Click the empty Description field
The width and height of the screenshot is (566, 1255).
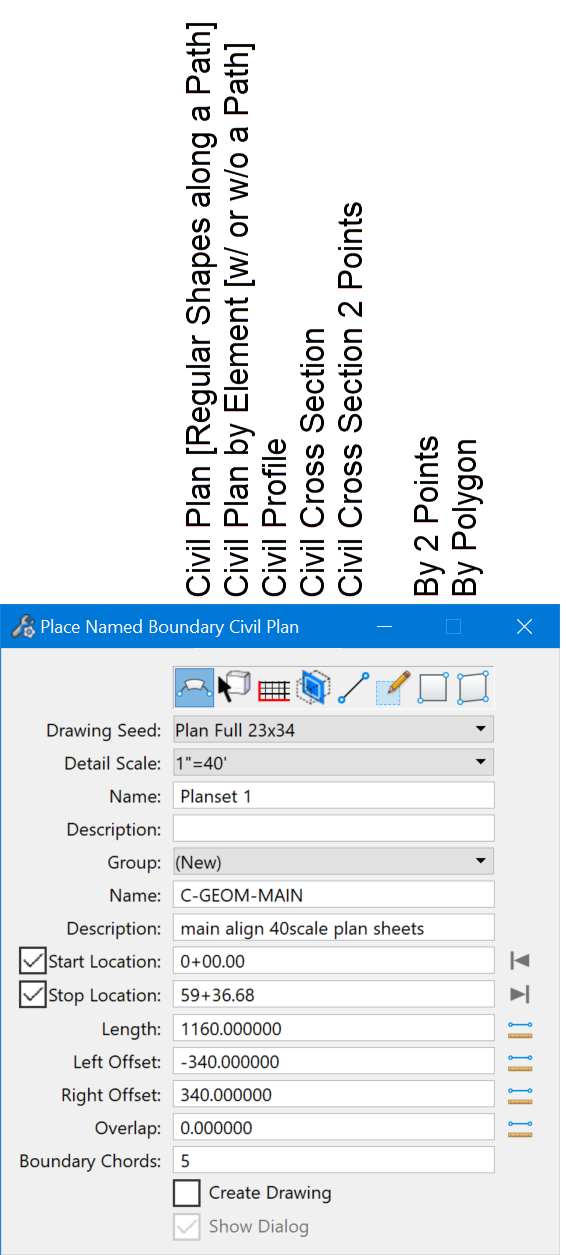coord(334,829)
